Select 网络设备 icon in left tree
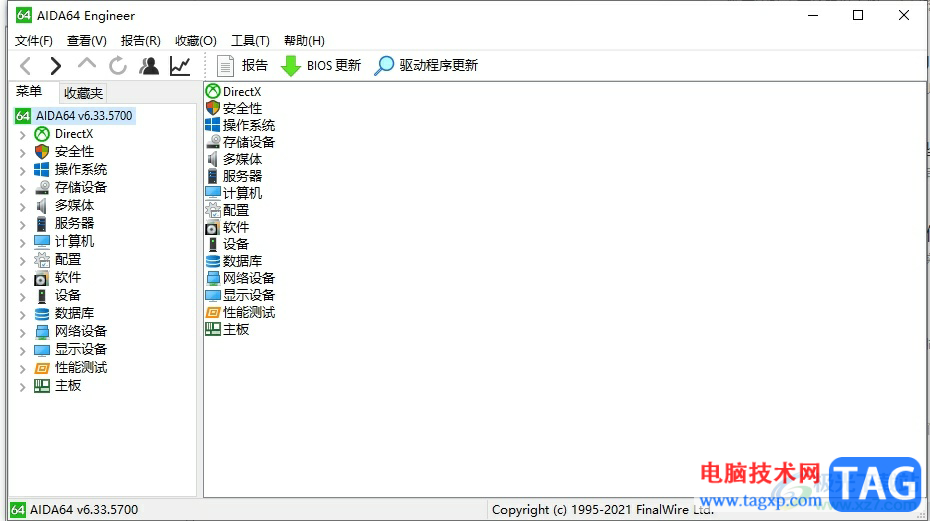The width and height of the screenshot is (930, 521). 42,332
